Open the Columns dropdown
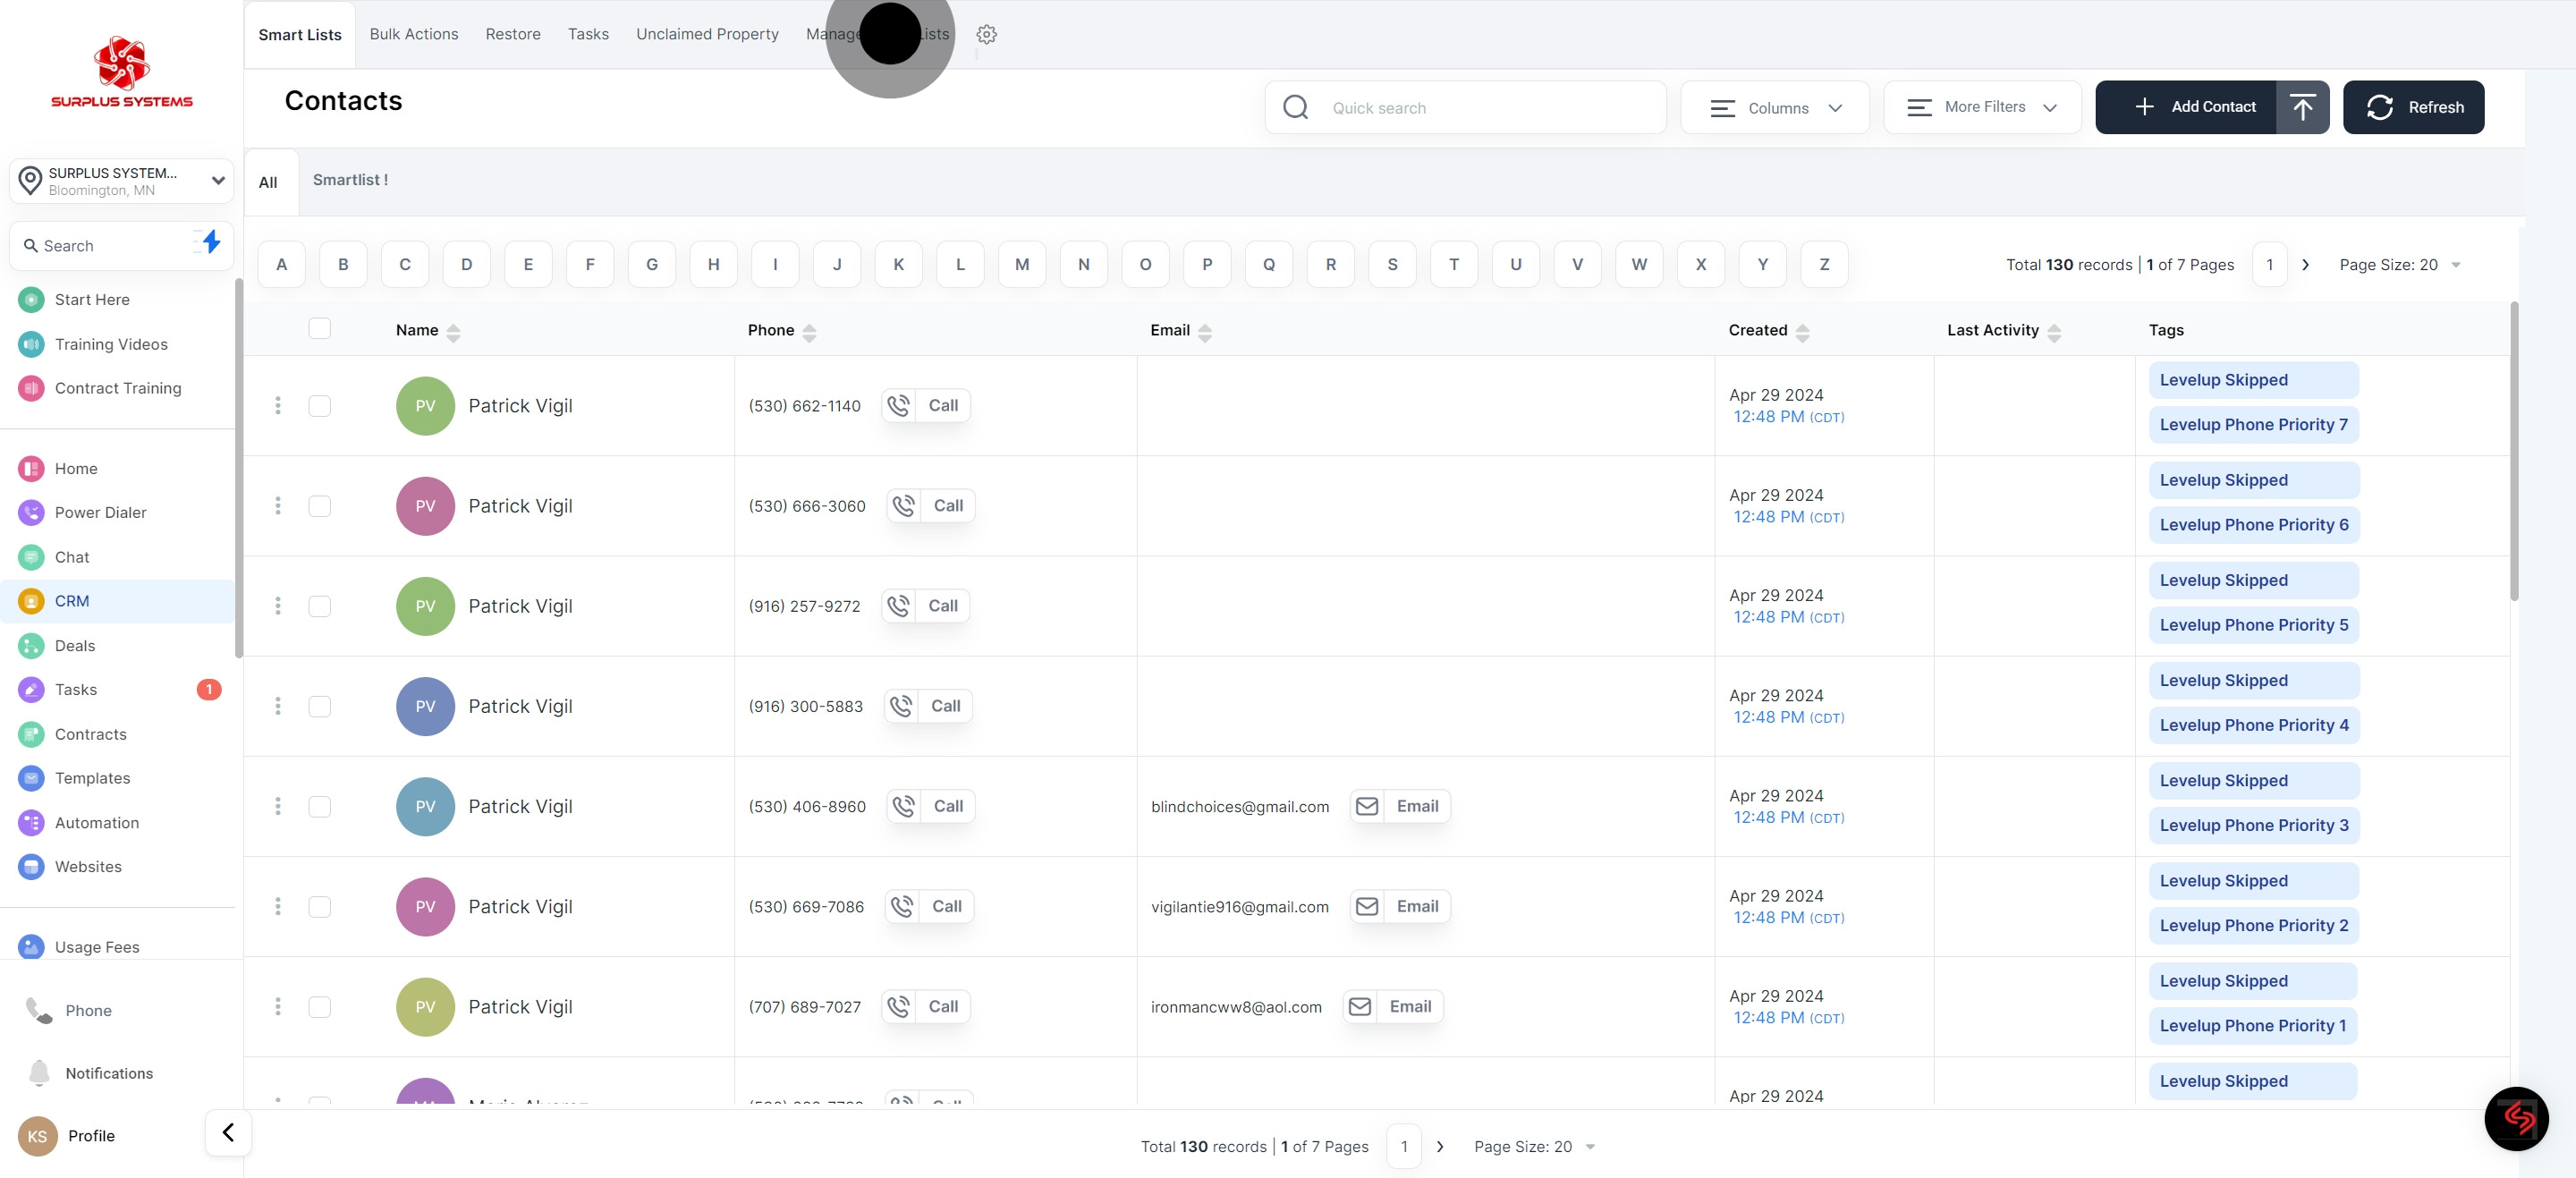 pyautogui.click(x=1775, y=108)
